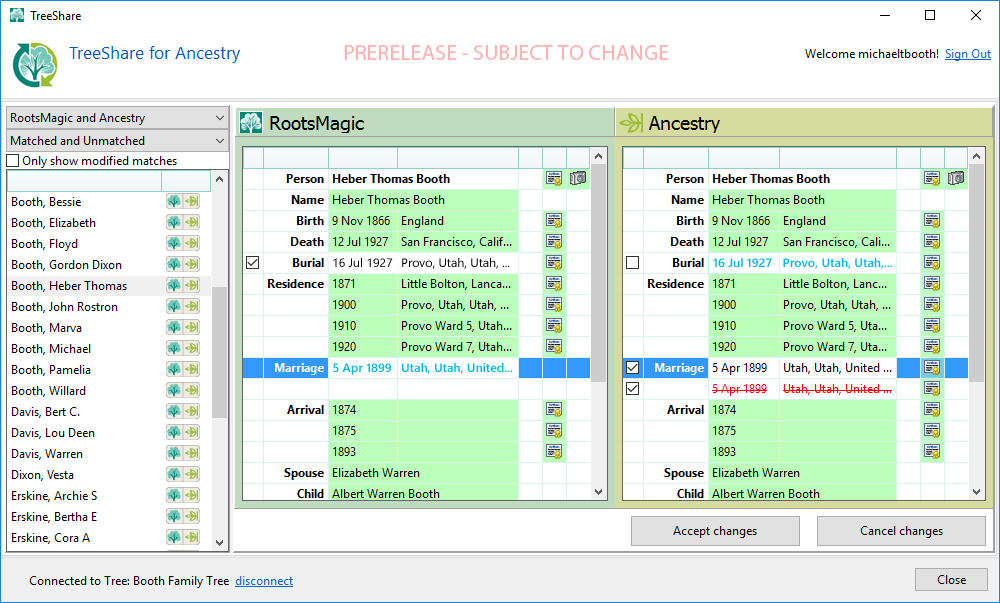1000x603 pixels.
Task: Click RootsMagic panel scroll down arrow
Action: [x=598, y=491]
